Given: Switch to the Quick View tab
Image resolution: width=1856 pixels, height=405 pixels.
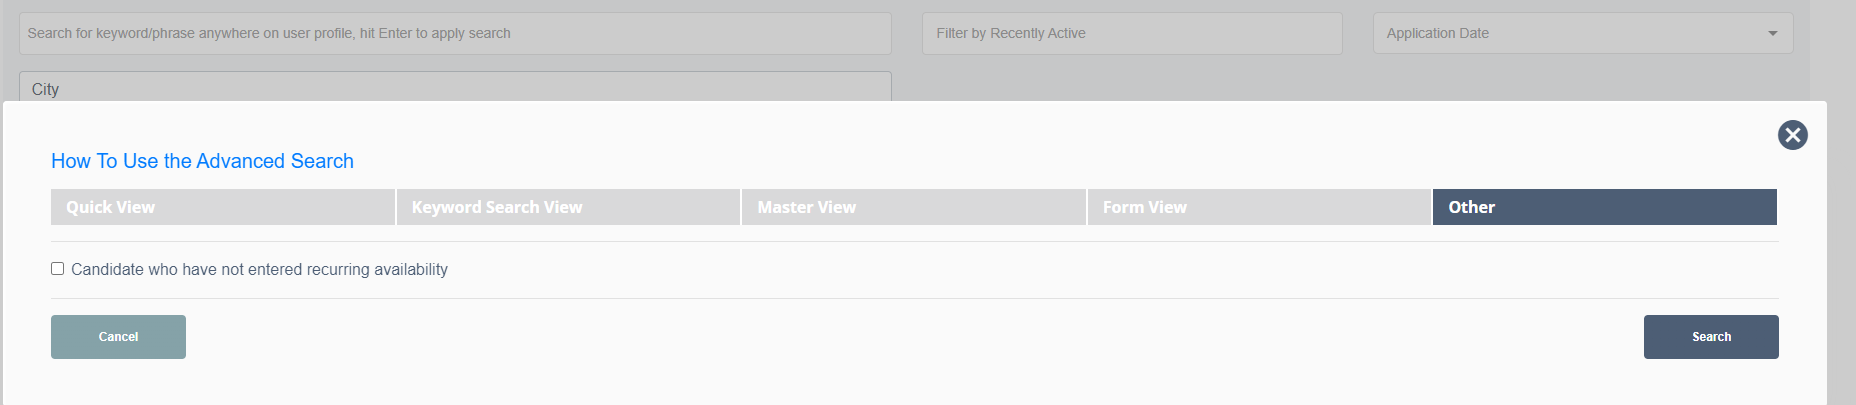Looking at the screenshot, I should (x=222, y=207).
